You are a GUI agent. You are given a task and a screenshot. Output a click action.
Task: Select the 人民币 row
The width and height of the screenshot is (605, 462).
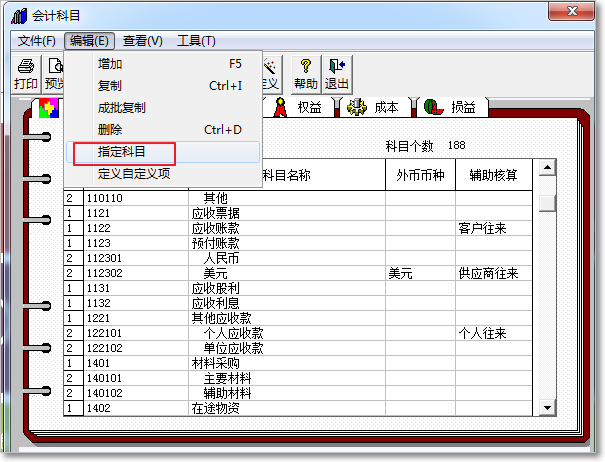pos(298,258)
